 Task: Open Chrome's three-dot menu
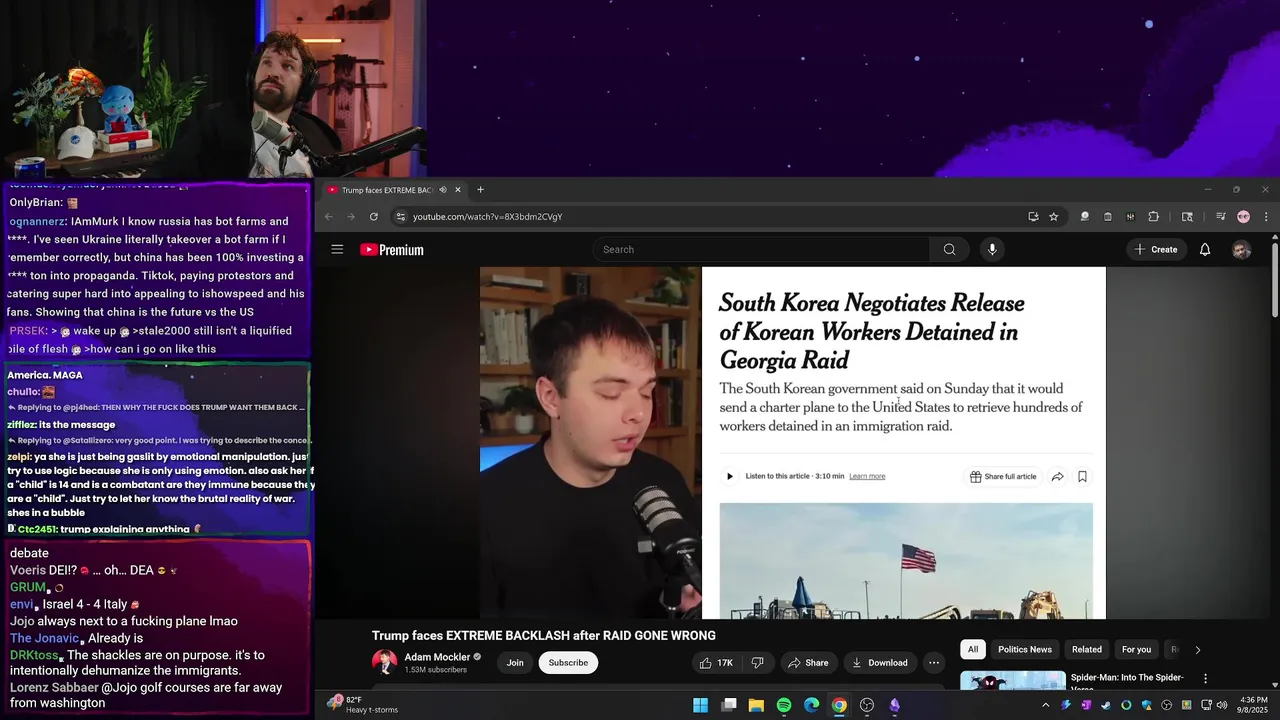pyautogui.click(x=1266, y=216)
